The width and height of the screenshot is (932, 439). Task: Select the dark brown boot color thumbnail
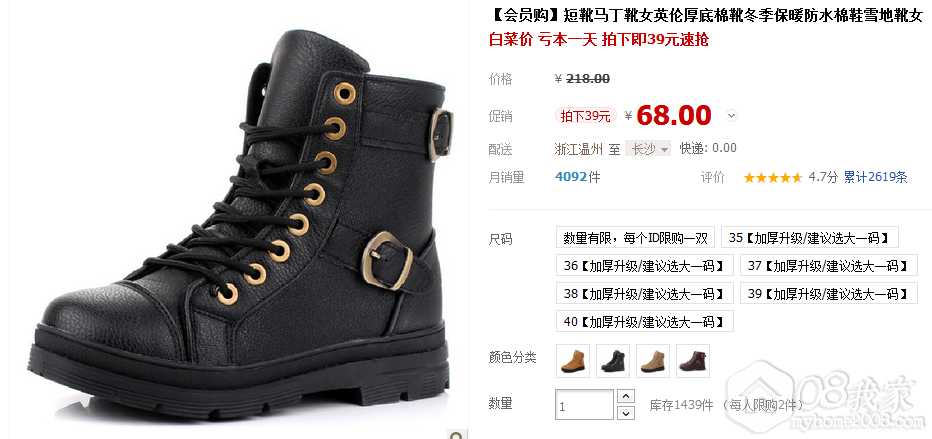point(693,361)
